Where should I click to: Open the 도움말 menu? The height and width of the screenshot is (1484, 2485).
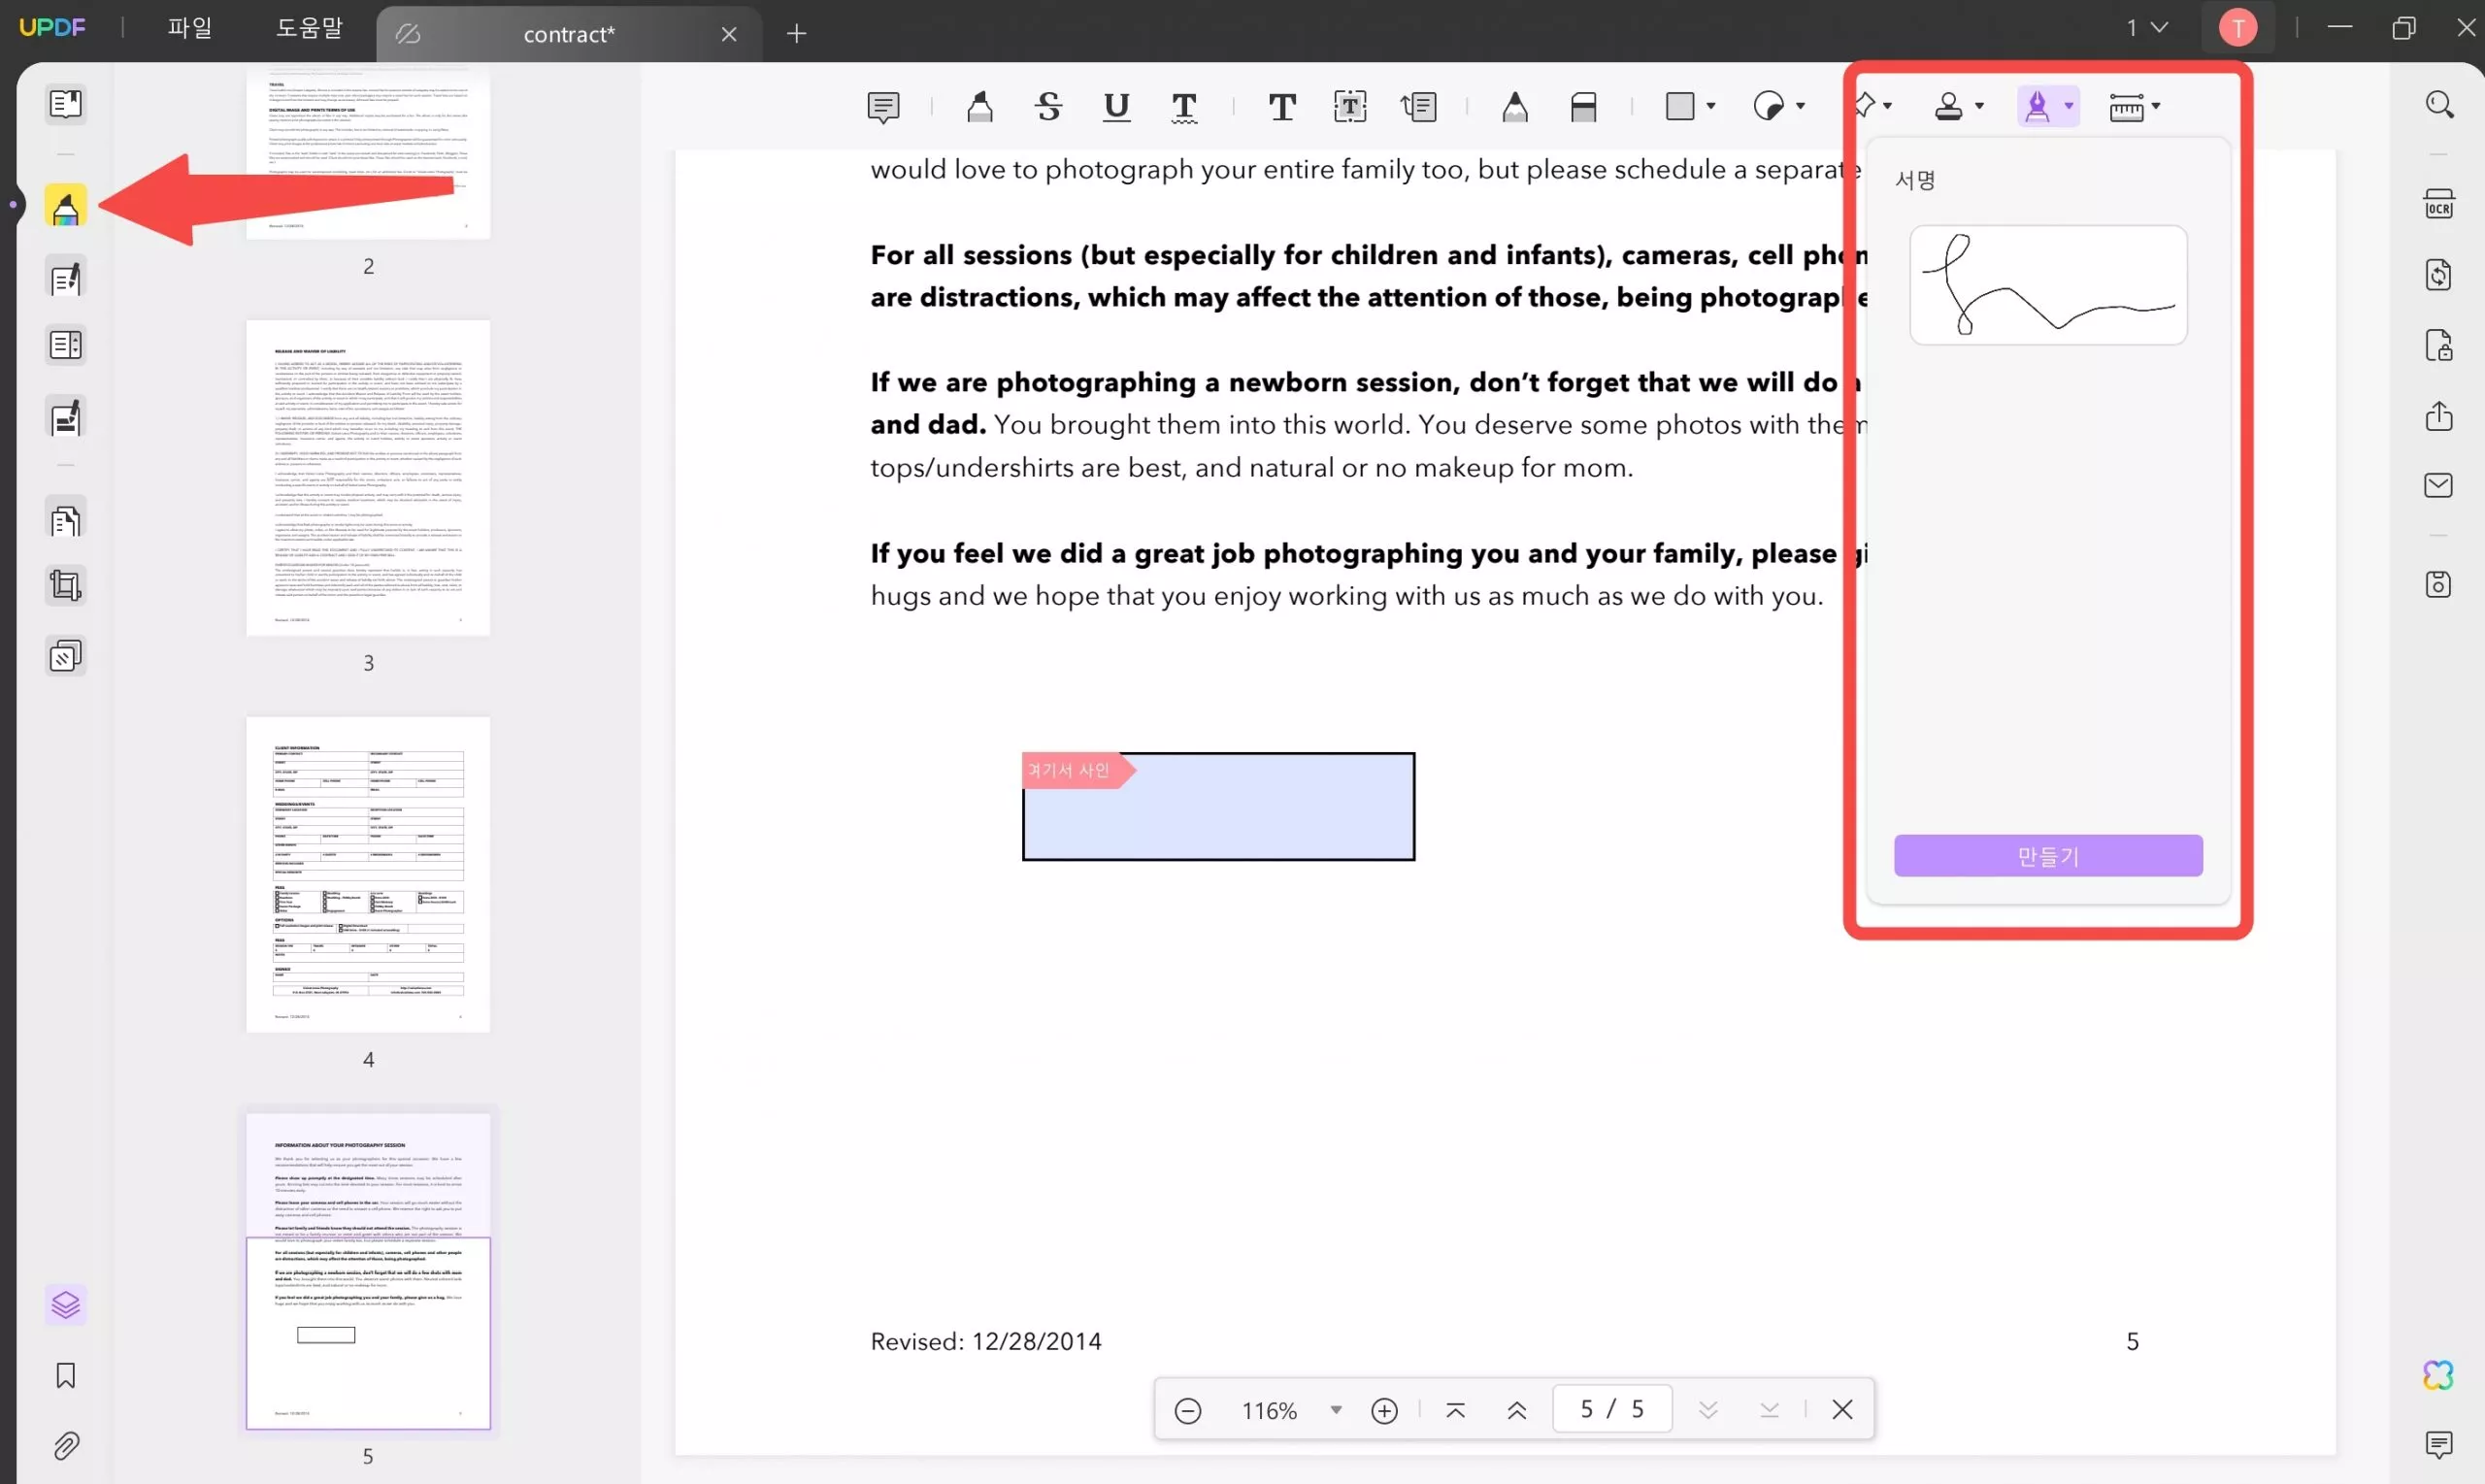click(309, 29)
